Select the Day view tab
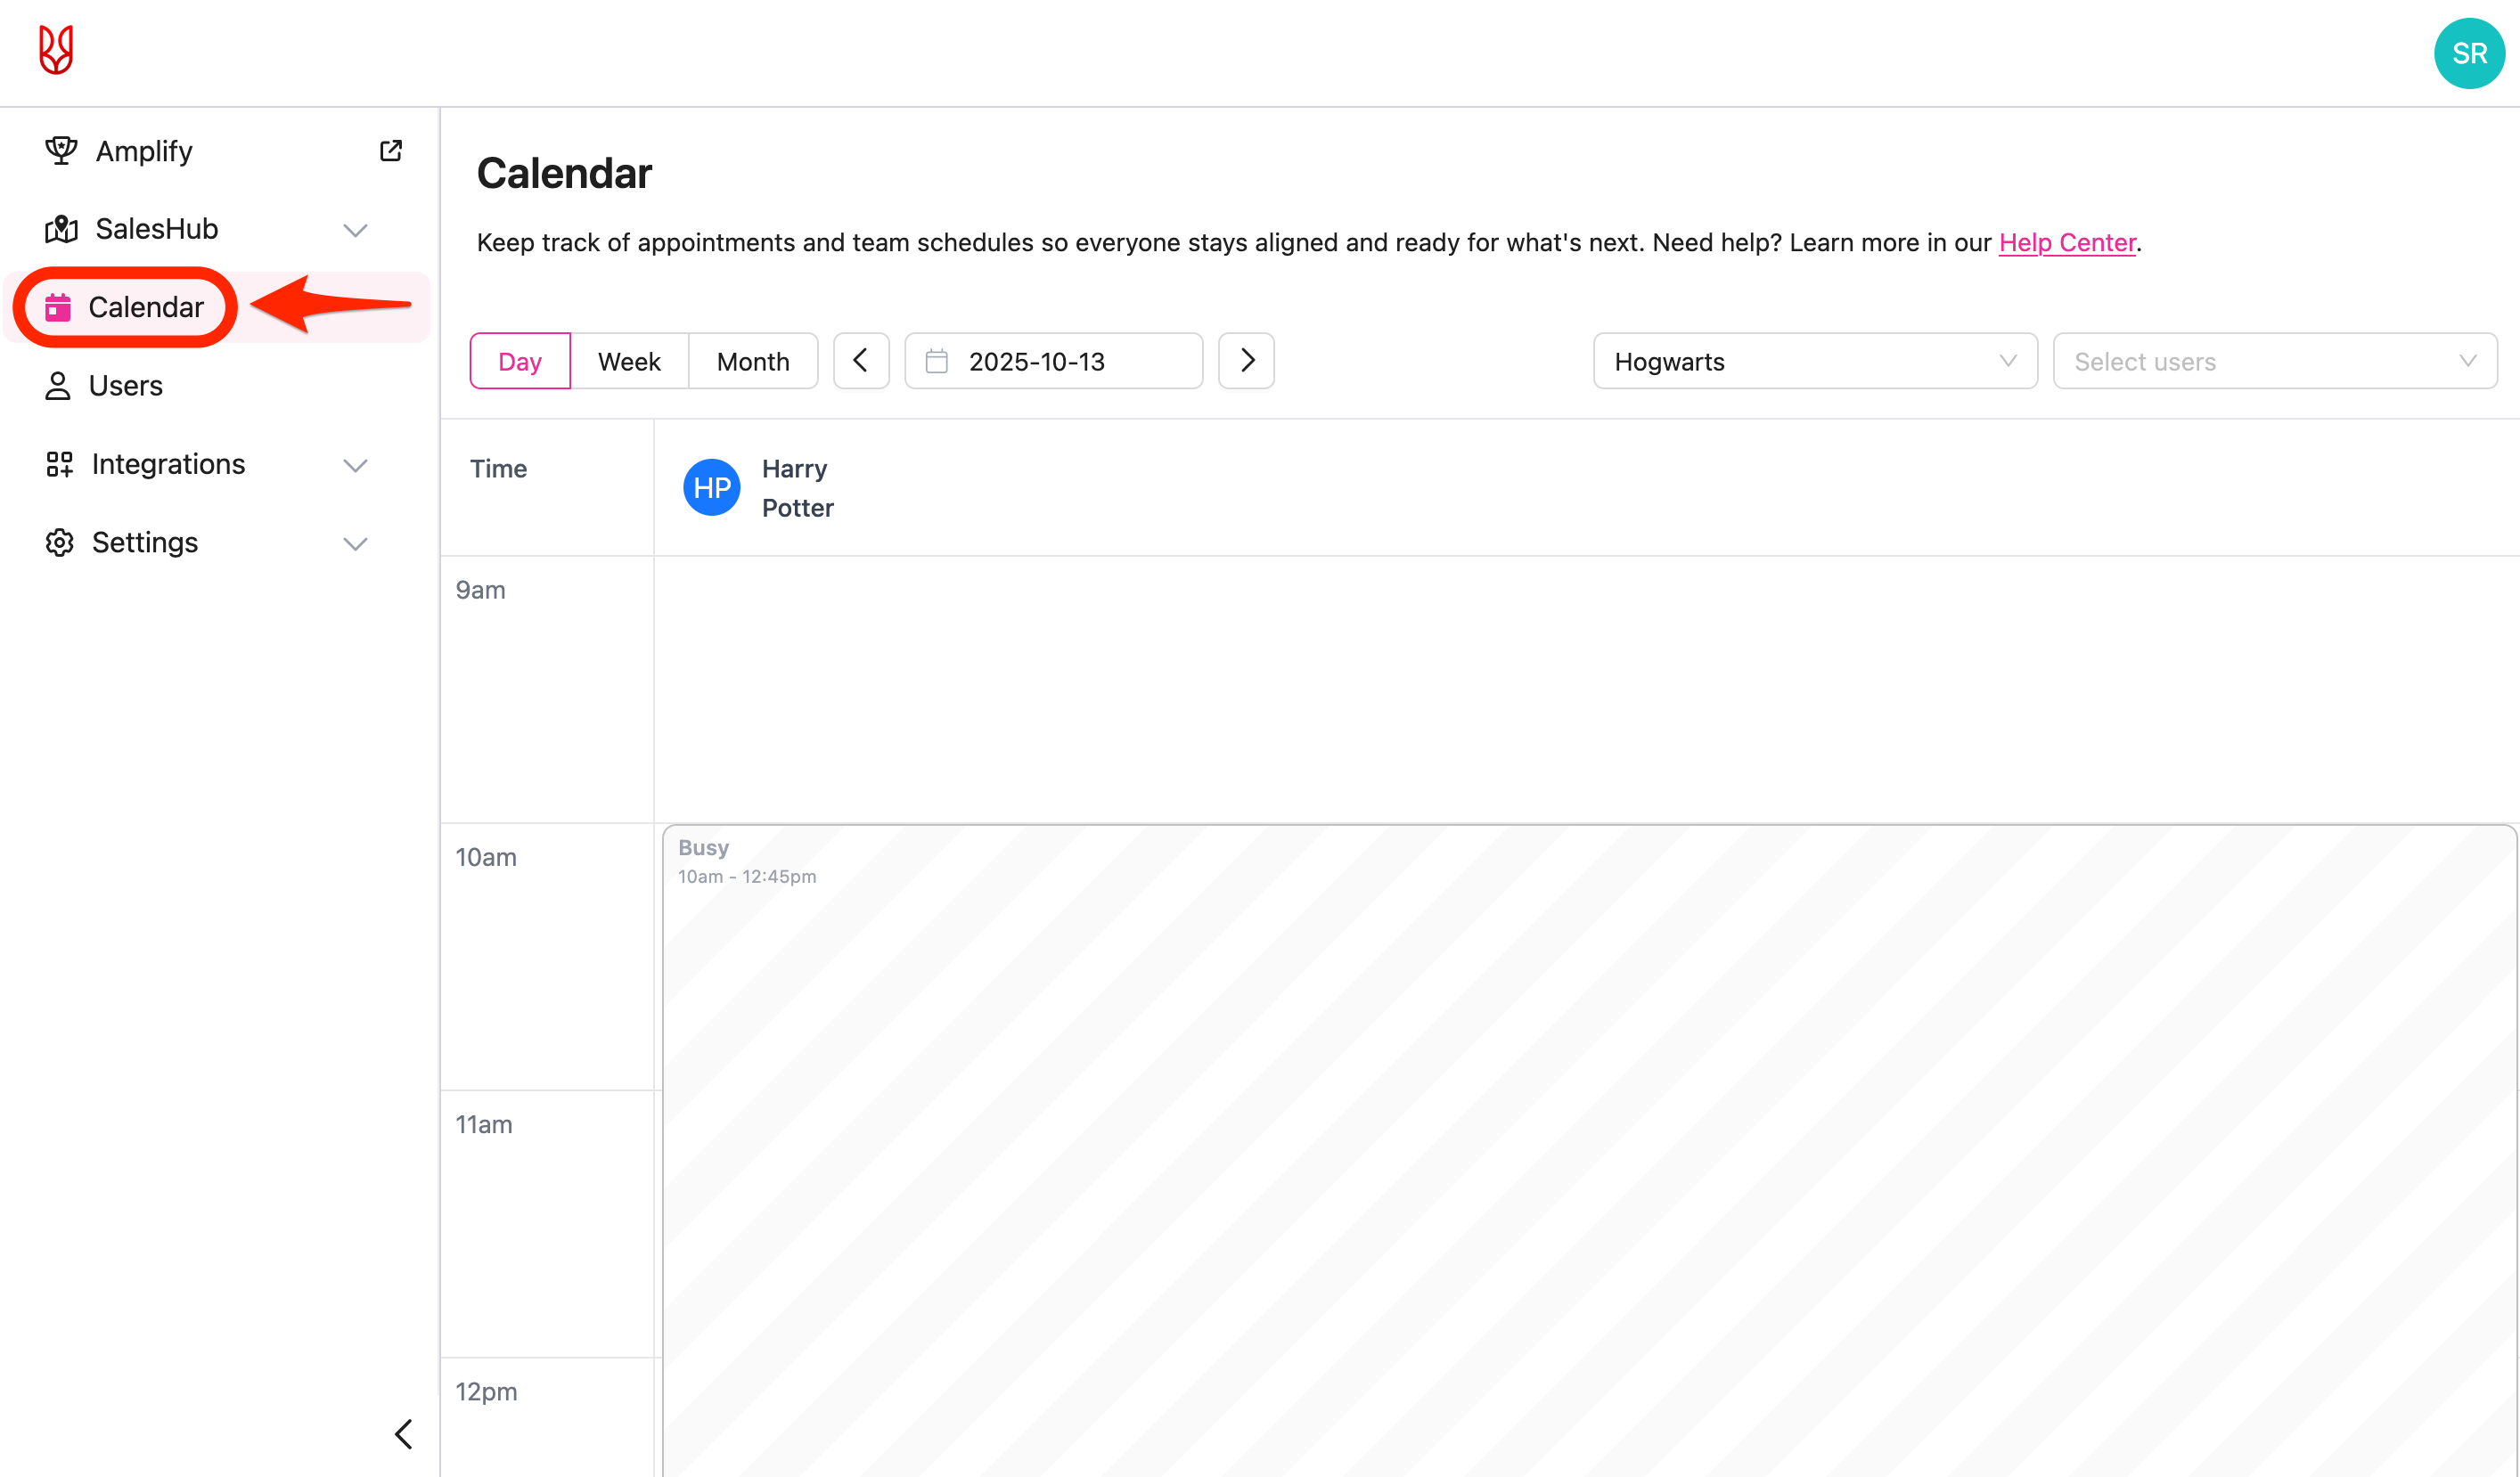 coord(520,361)
